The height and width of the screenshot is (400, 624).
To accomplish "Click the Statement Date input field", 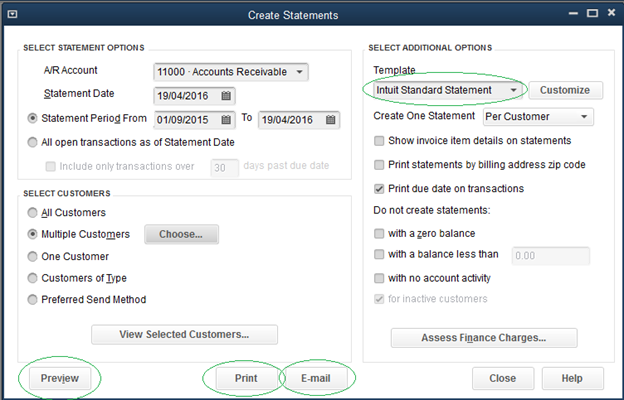I will [x=186, y=95].
